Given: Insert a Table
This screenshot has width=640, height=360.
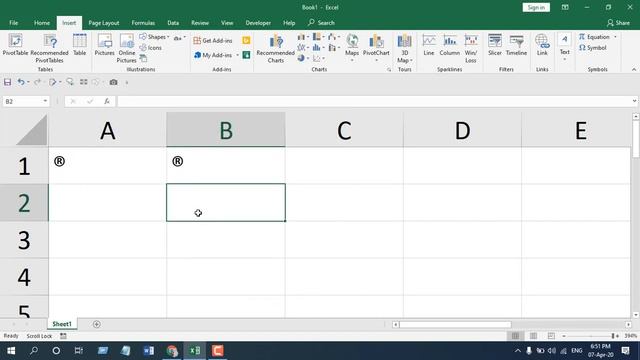Looking at the screenshot, I should click(x=80, y=45).
